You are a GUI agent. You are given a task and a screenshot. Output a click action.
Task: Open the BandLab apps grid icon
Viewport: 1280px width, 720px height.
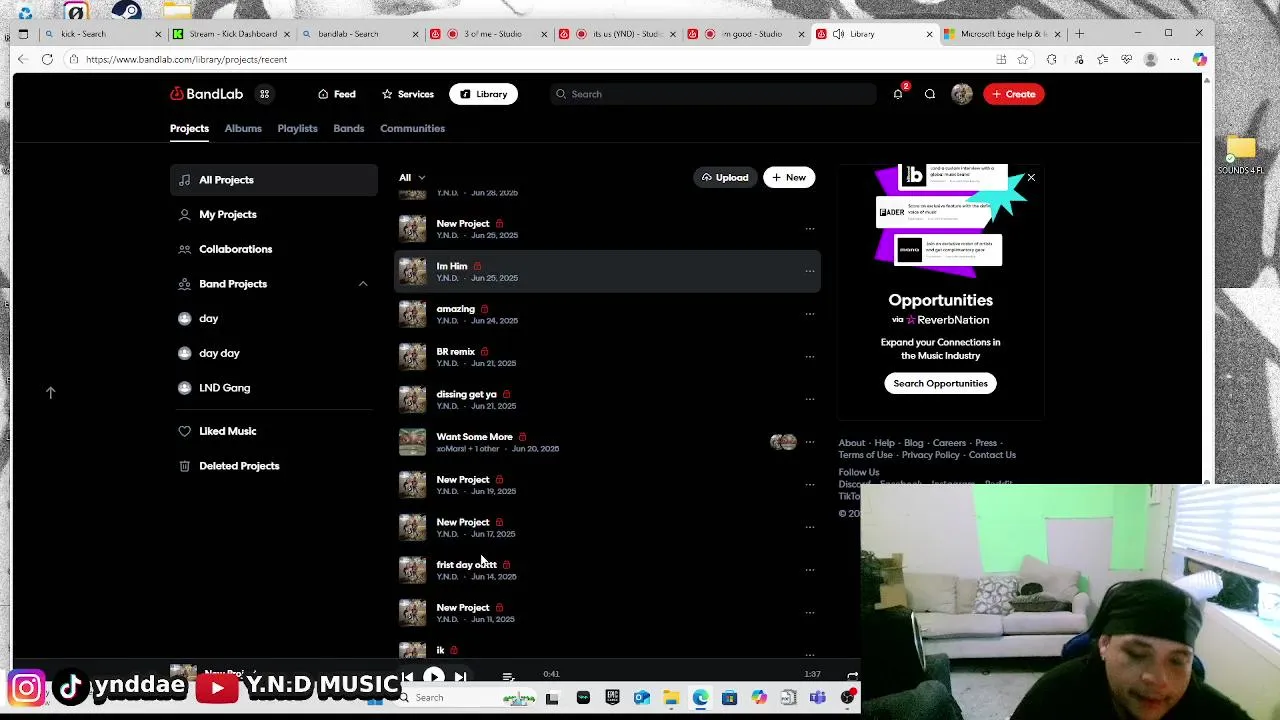(265, 94)
